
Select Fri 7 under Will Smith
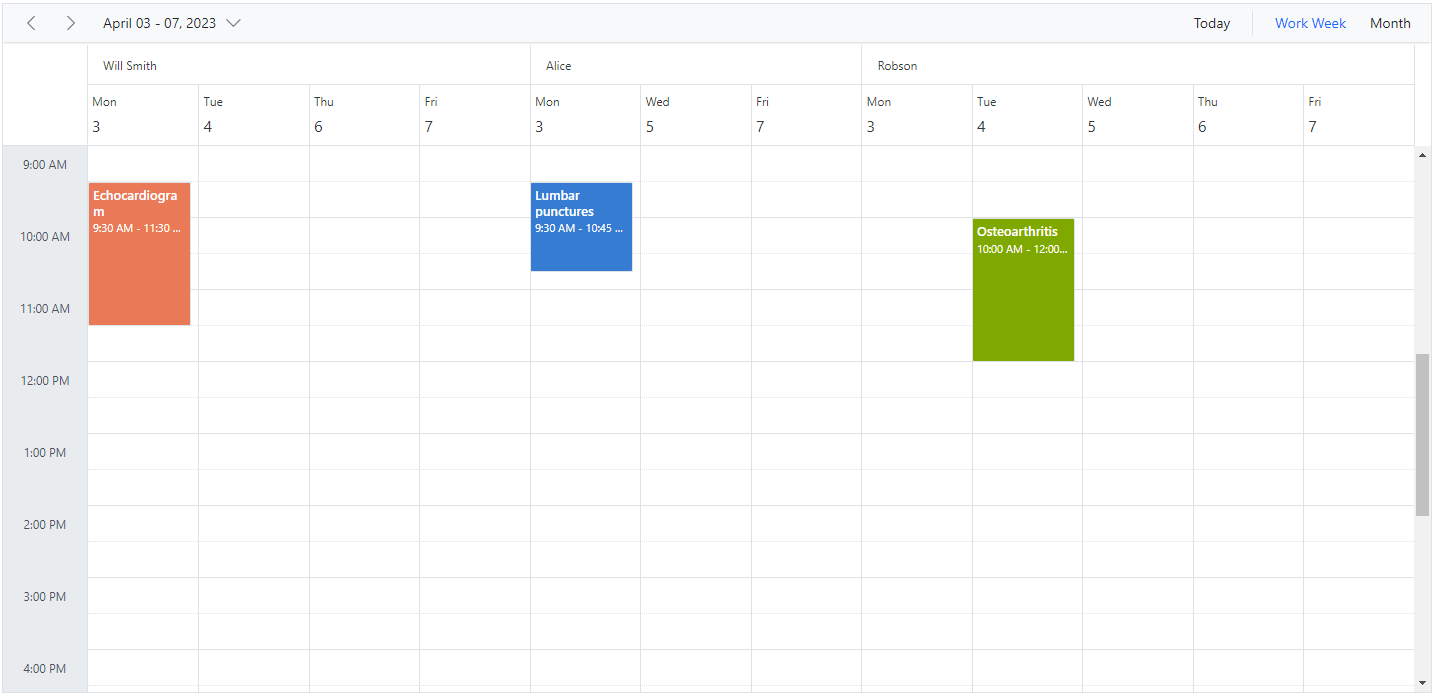coord(475,115)
